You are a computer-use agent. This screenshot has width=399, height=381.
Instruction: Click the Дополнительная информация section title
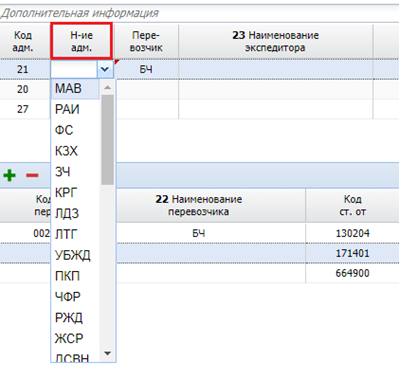(79, 13)
